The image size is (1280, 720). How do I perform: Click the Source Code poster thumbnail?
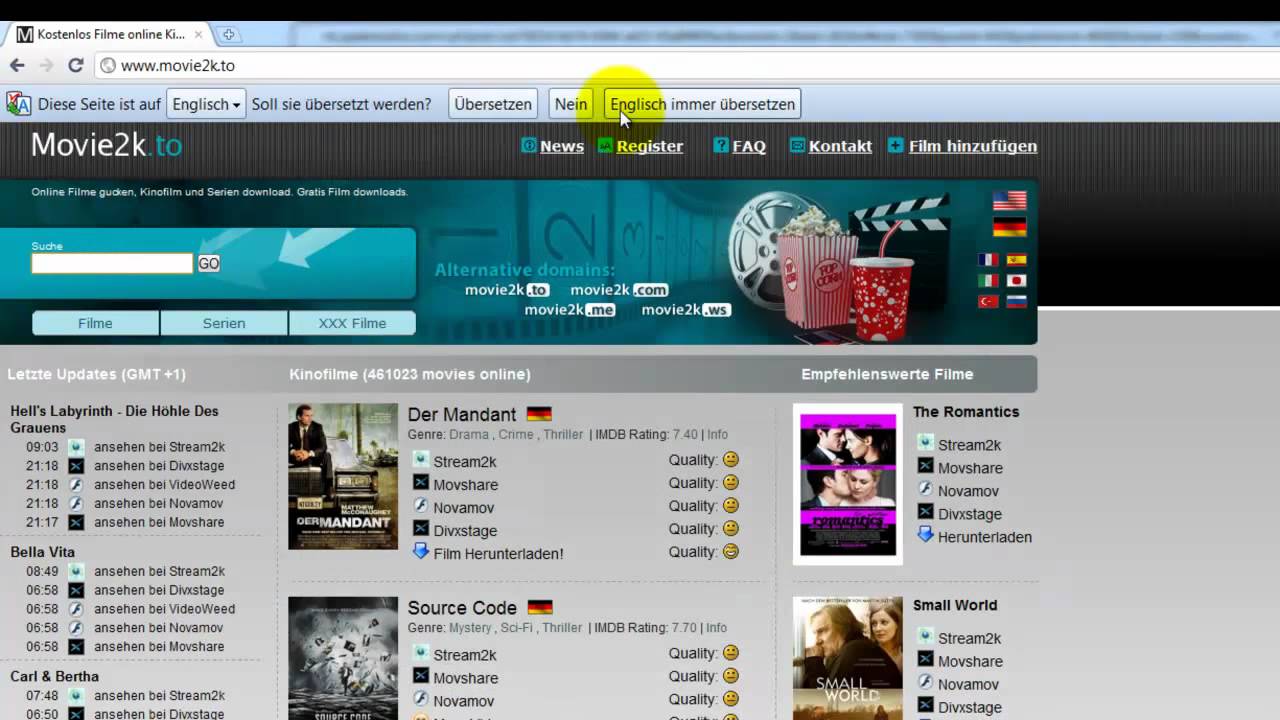pos(343,658)
